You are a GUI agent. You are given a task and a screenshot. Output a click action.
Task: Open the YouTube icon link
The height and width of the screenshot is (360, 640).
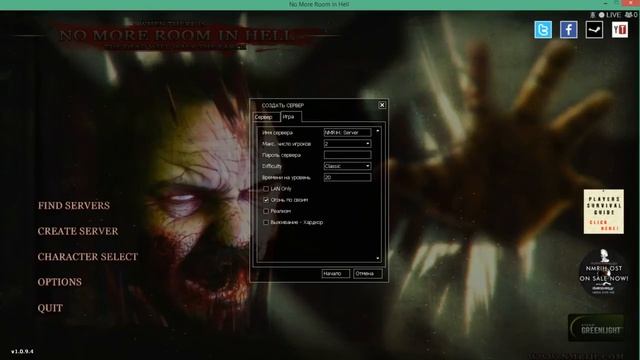coord(620,30)
